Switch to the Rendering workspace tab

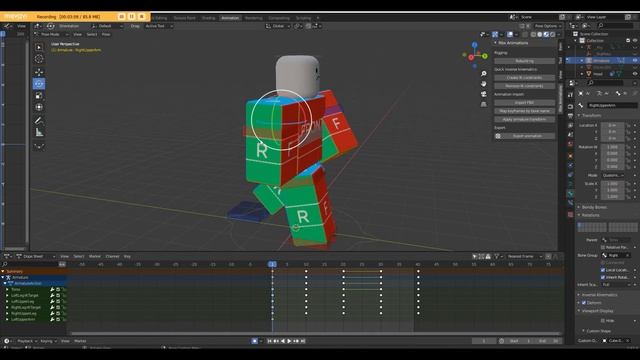click(x=253, y=18)
